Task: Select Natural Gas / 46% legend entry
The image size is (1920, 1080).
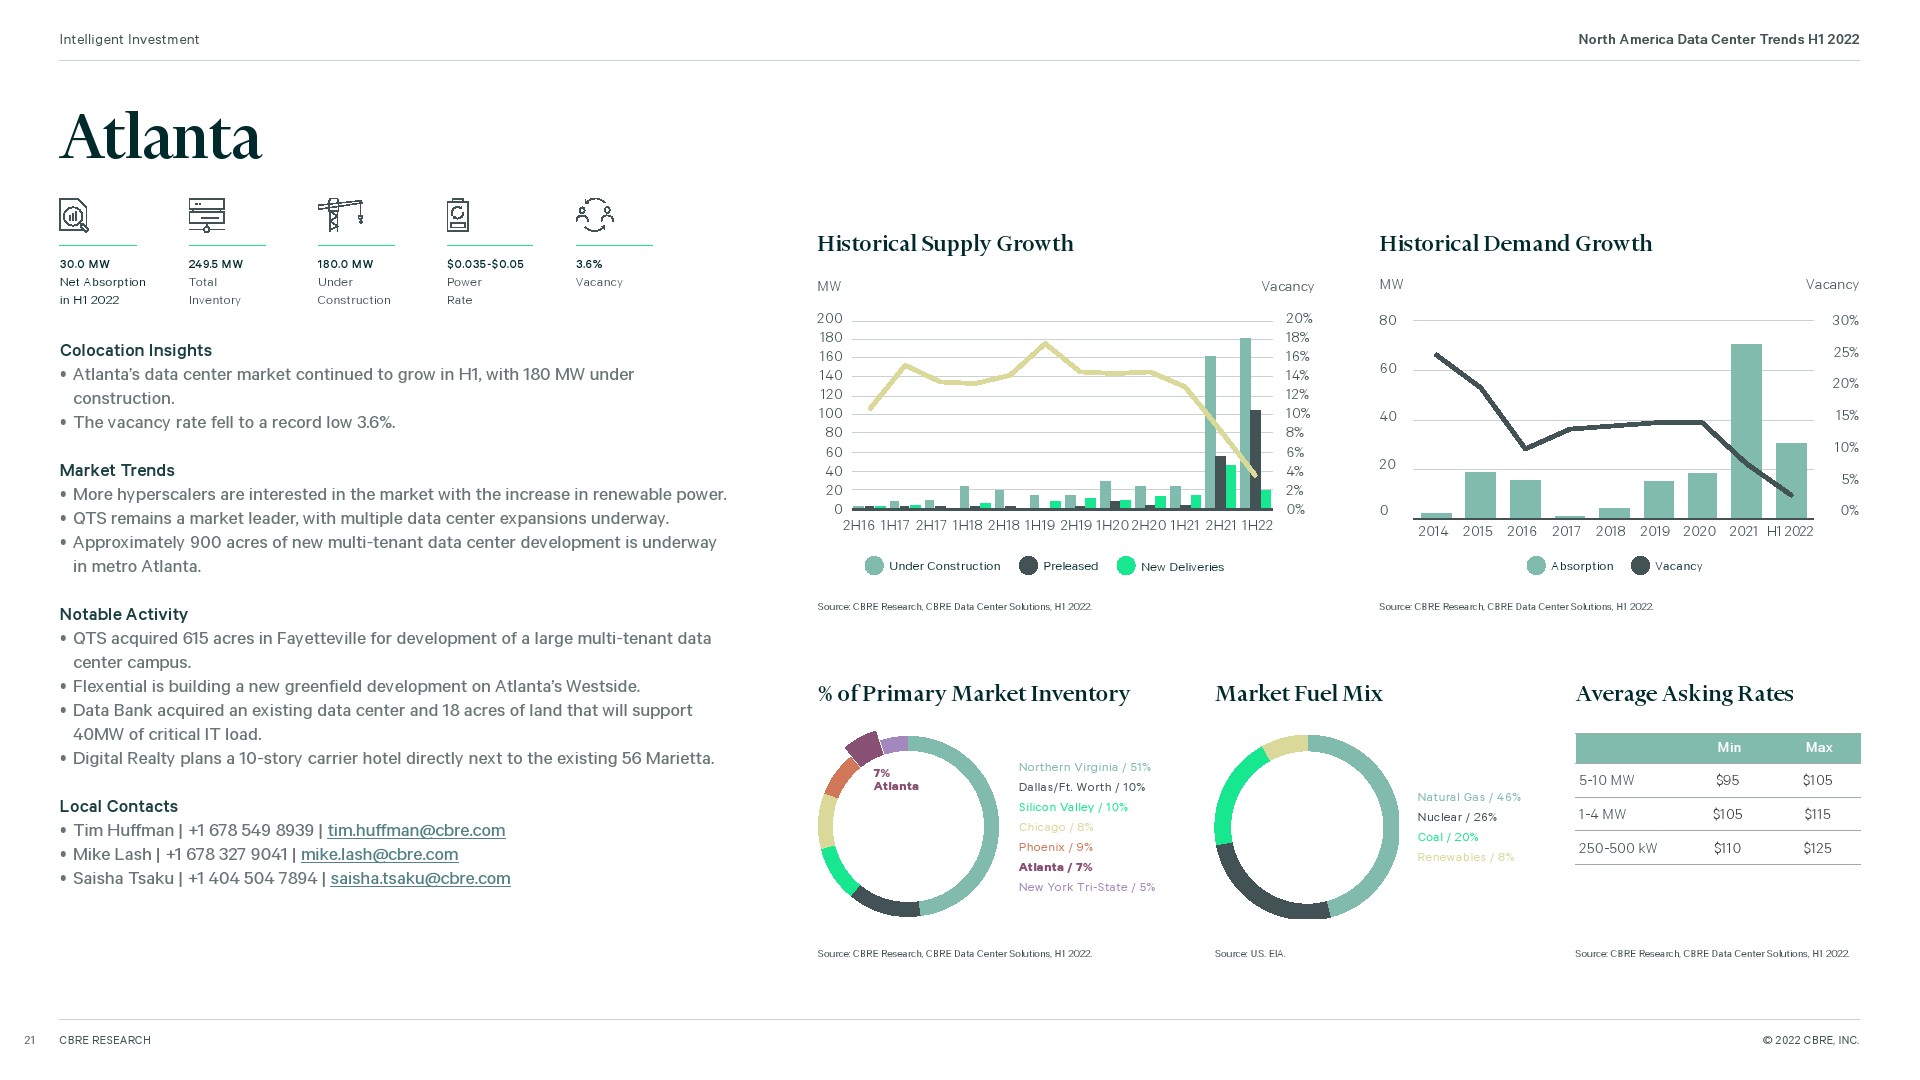Action: (x=1468, y=797)
